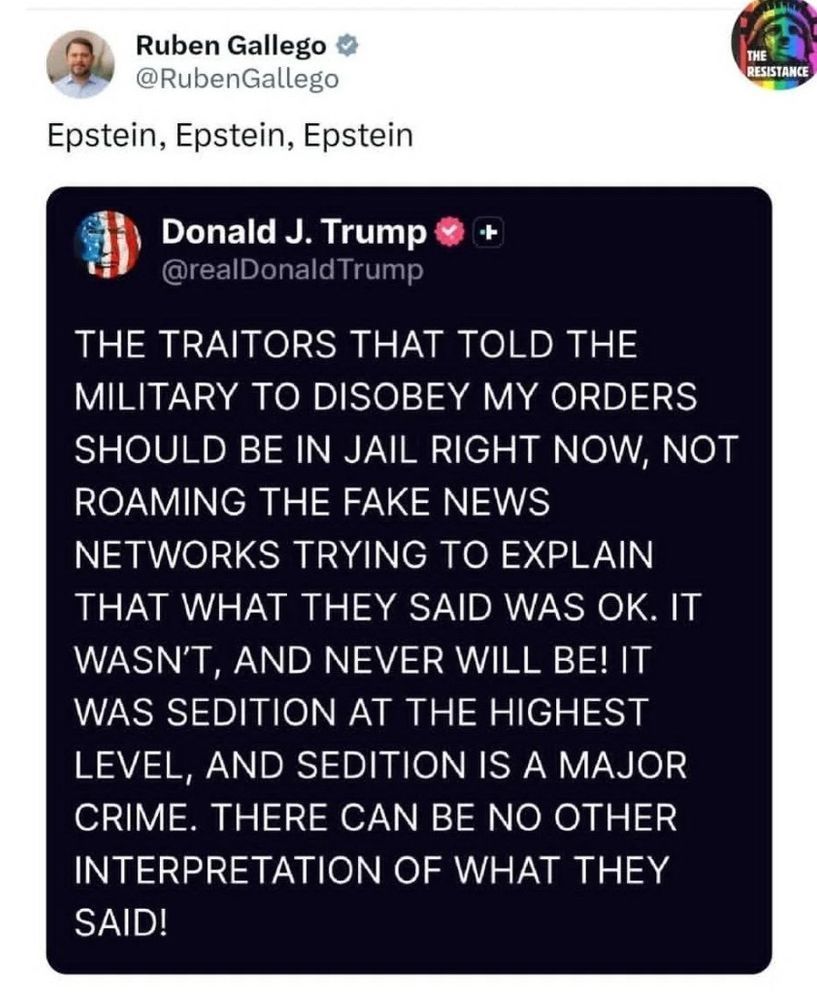Click the final word "SAID!" in quoted post

point(121,922)
